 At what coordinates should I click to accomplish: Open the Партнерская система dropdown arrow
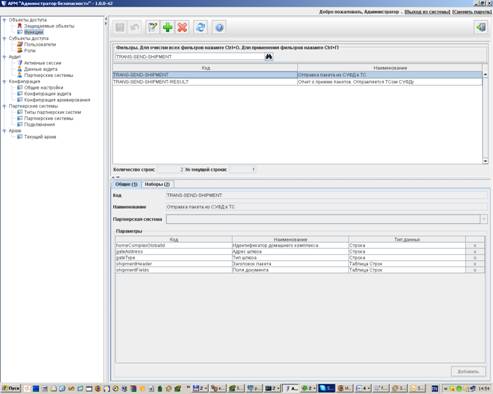[x=483, y=219]
